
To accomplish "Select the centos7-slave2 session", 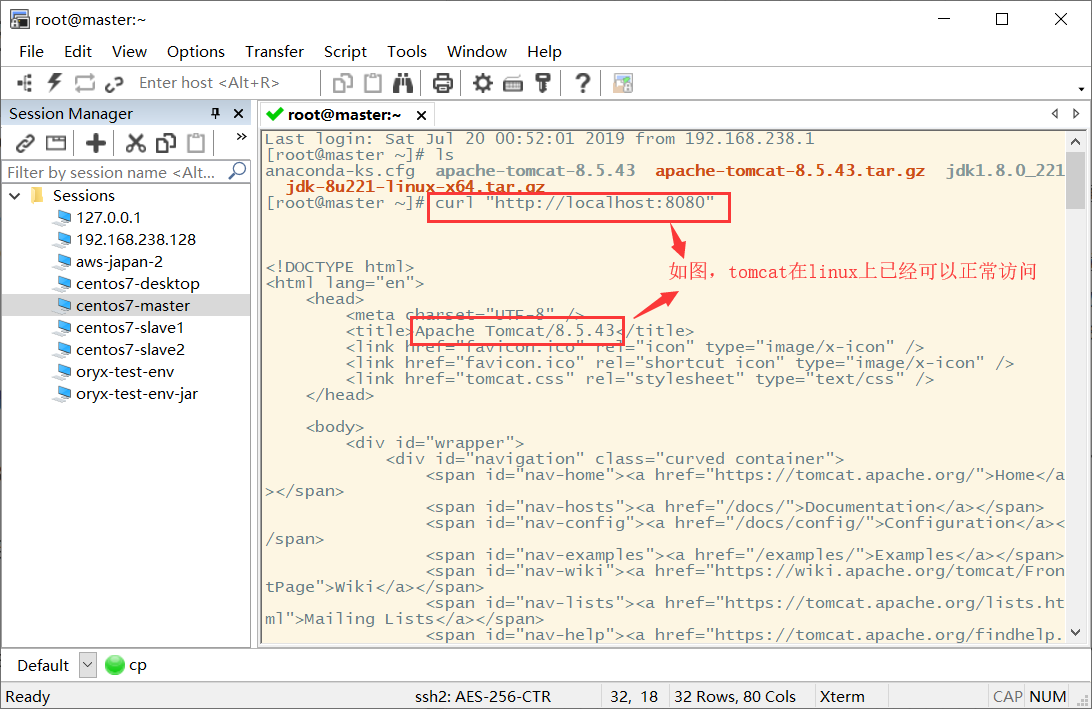I will click(x=130, y=350).
